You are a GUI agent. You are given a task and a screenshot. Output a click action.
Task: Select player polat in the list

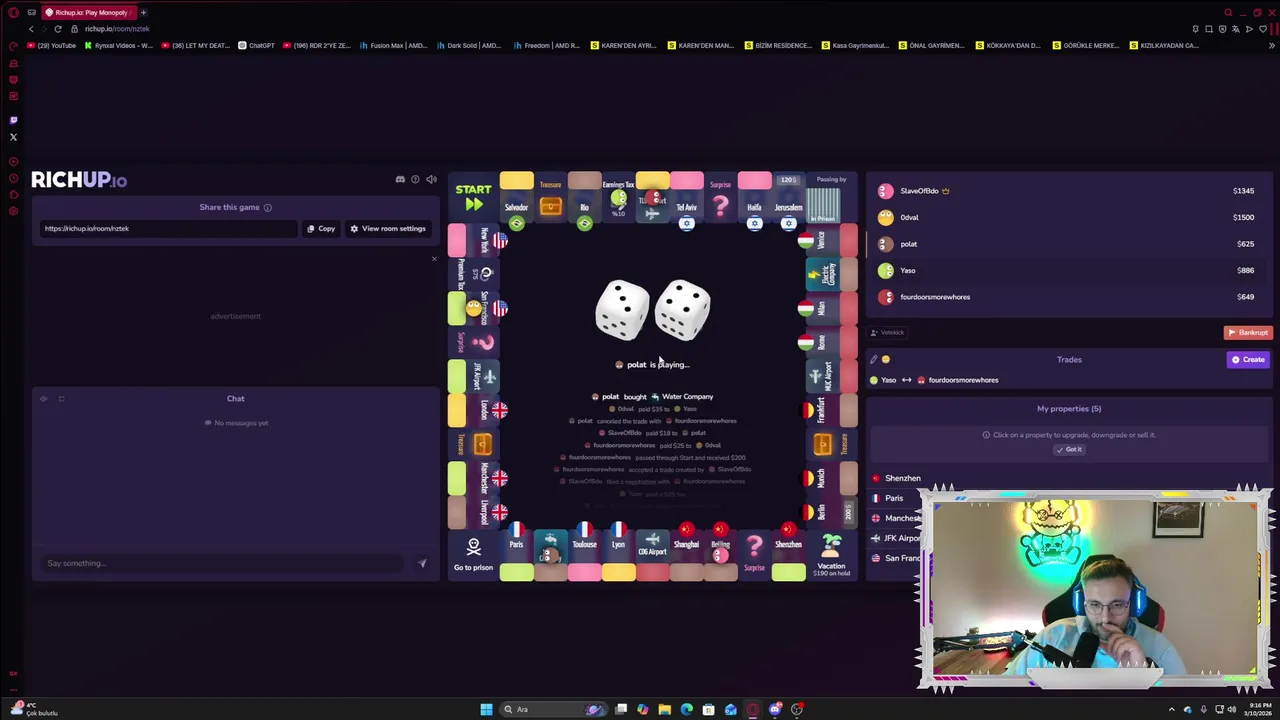pos(1068,244)
